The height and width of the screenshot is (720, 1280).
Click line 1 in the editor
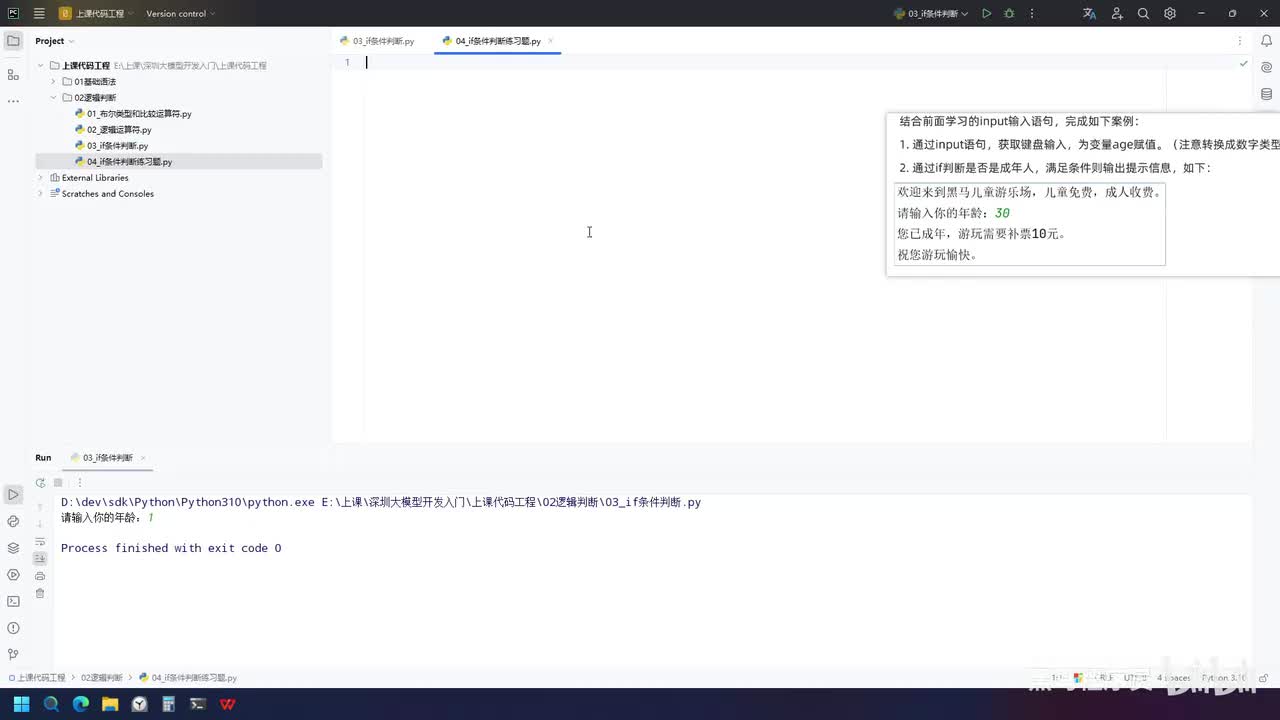point(765,63)
